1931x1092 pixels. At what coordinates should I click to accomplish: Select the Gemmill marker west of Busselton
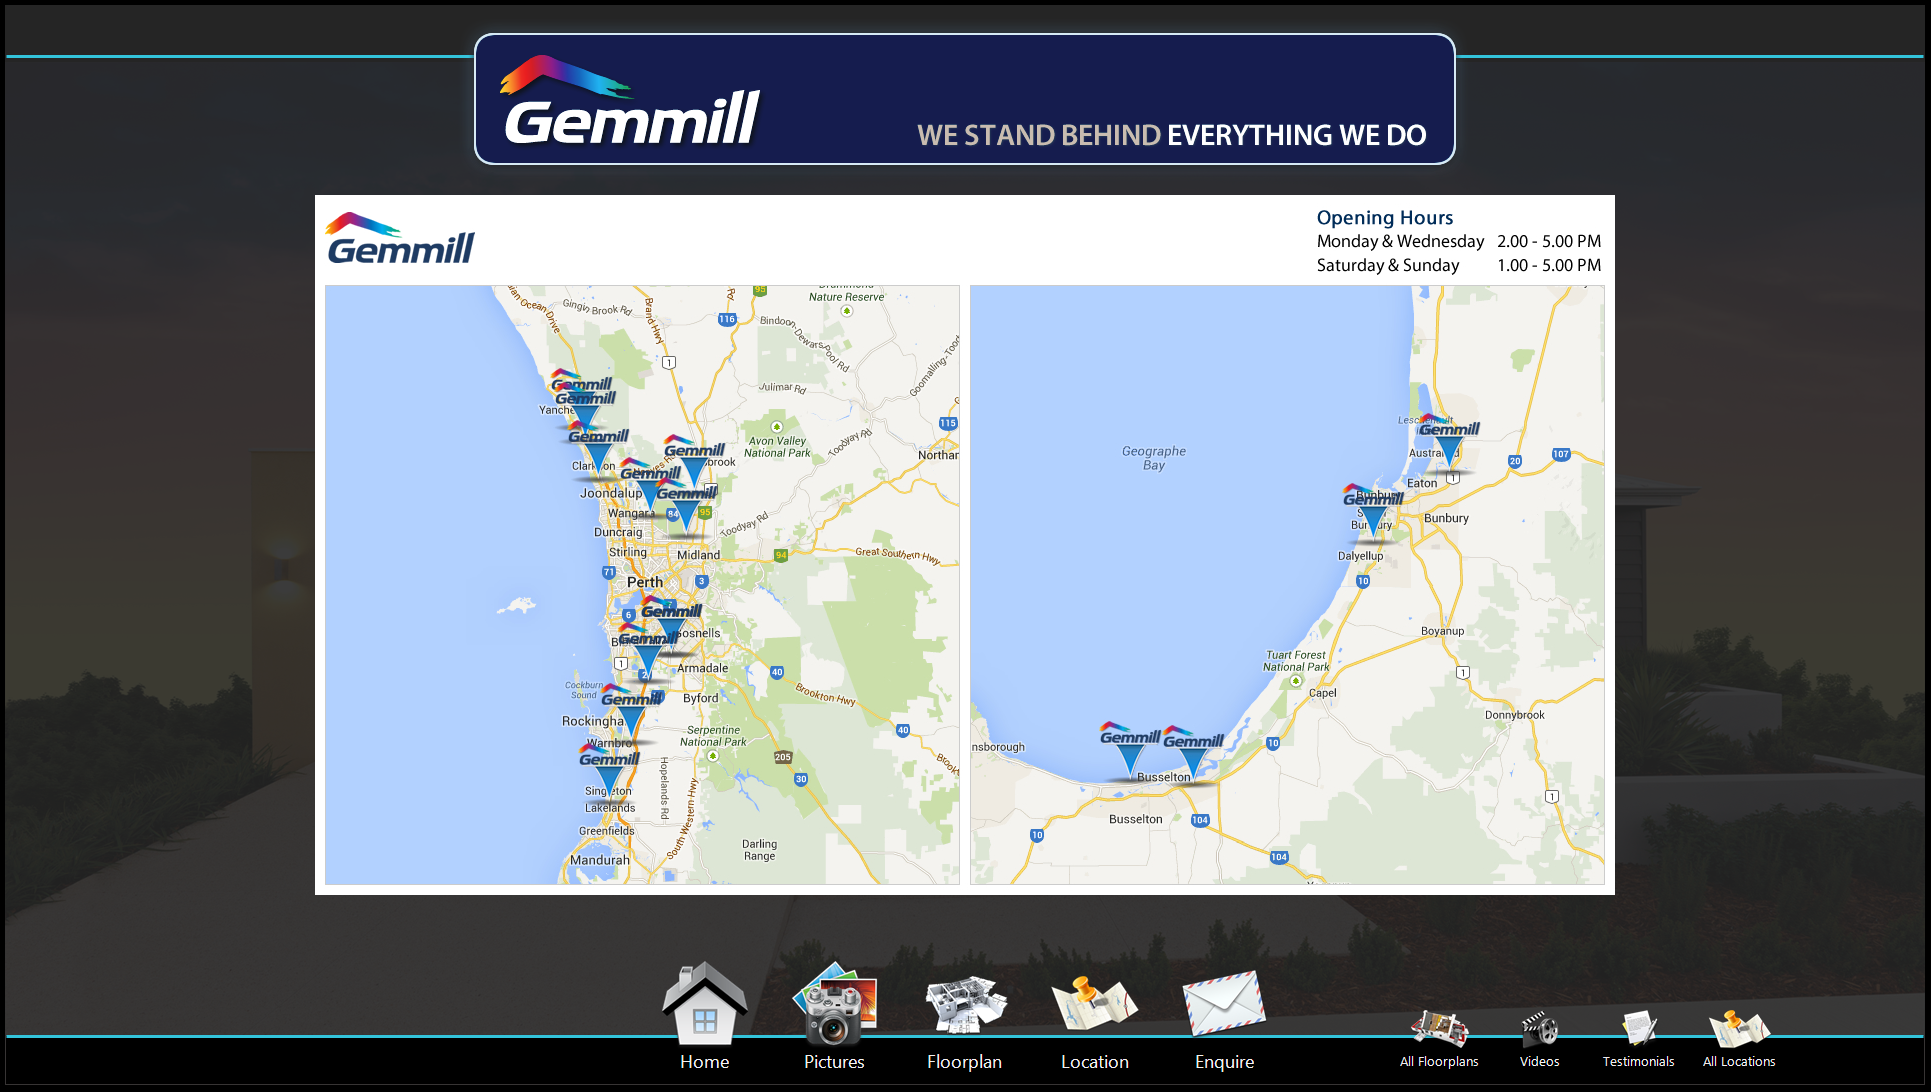1130,752
